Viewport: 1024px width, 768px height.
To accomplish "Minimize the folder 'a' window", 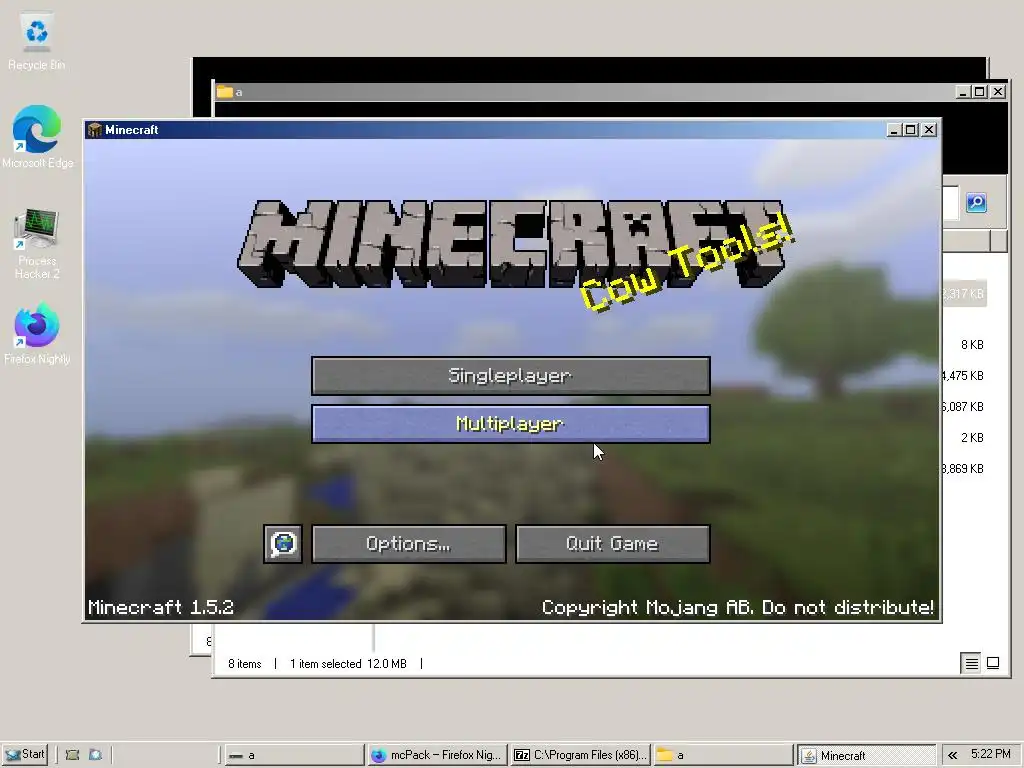I will point(963,92).
